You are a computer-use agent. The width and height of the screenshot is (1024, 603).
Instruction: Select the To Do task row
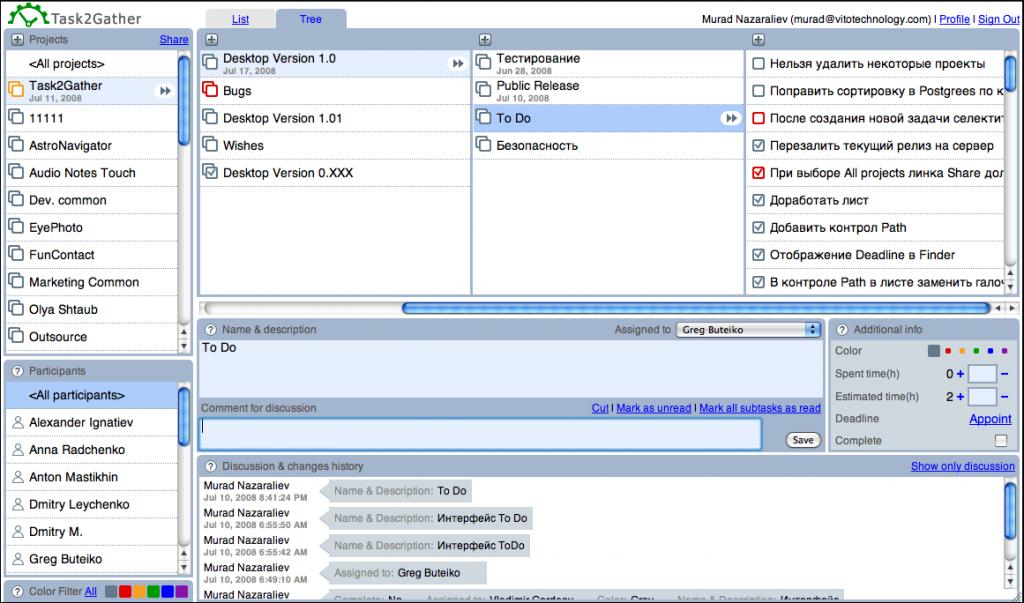click(x=608, y=118)
